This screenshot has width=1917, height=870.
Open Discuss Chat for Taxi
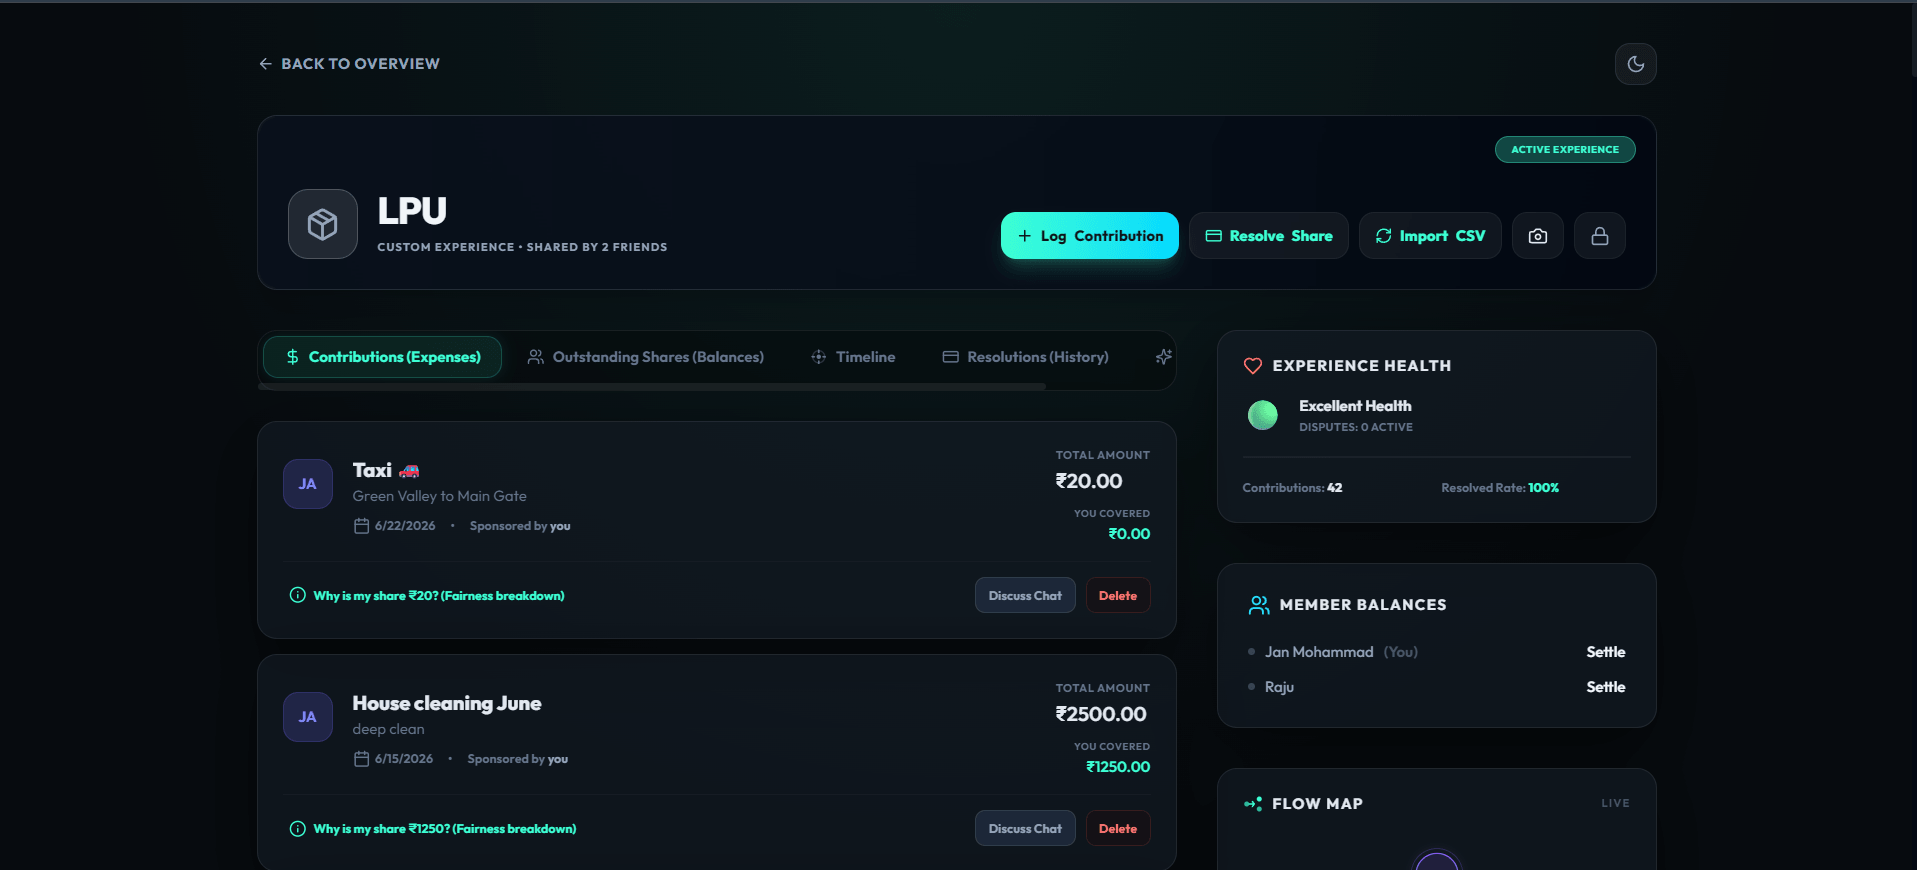coord(1025,596)
